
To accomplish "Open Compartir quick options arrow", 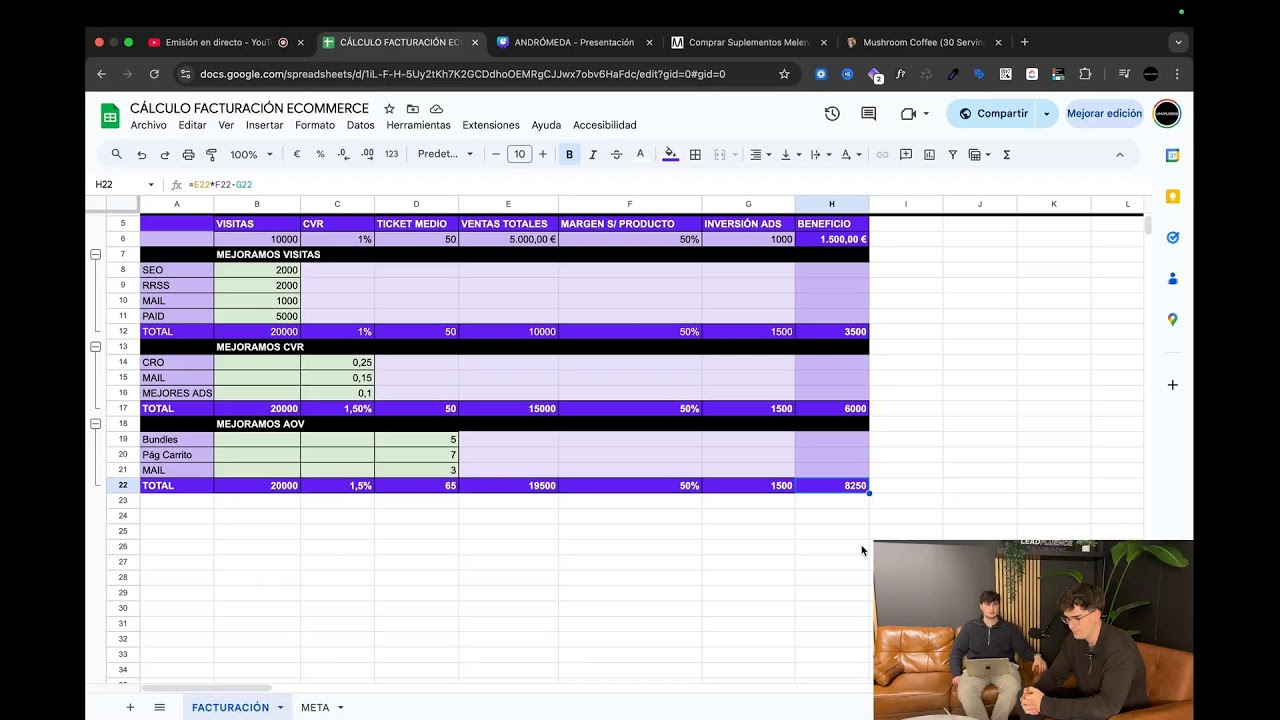I will [x=1047, y=113].
